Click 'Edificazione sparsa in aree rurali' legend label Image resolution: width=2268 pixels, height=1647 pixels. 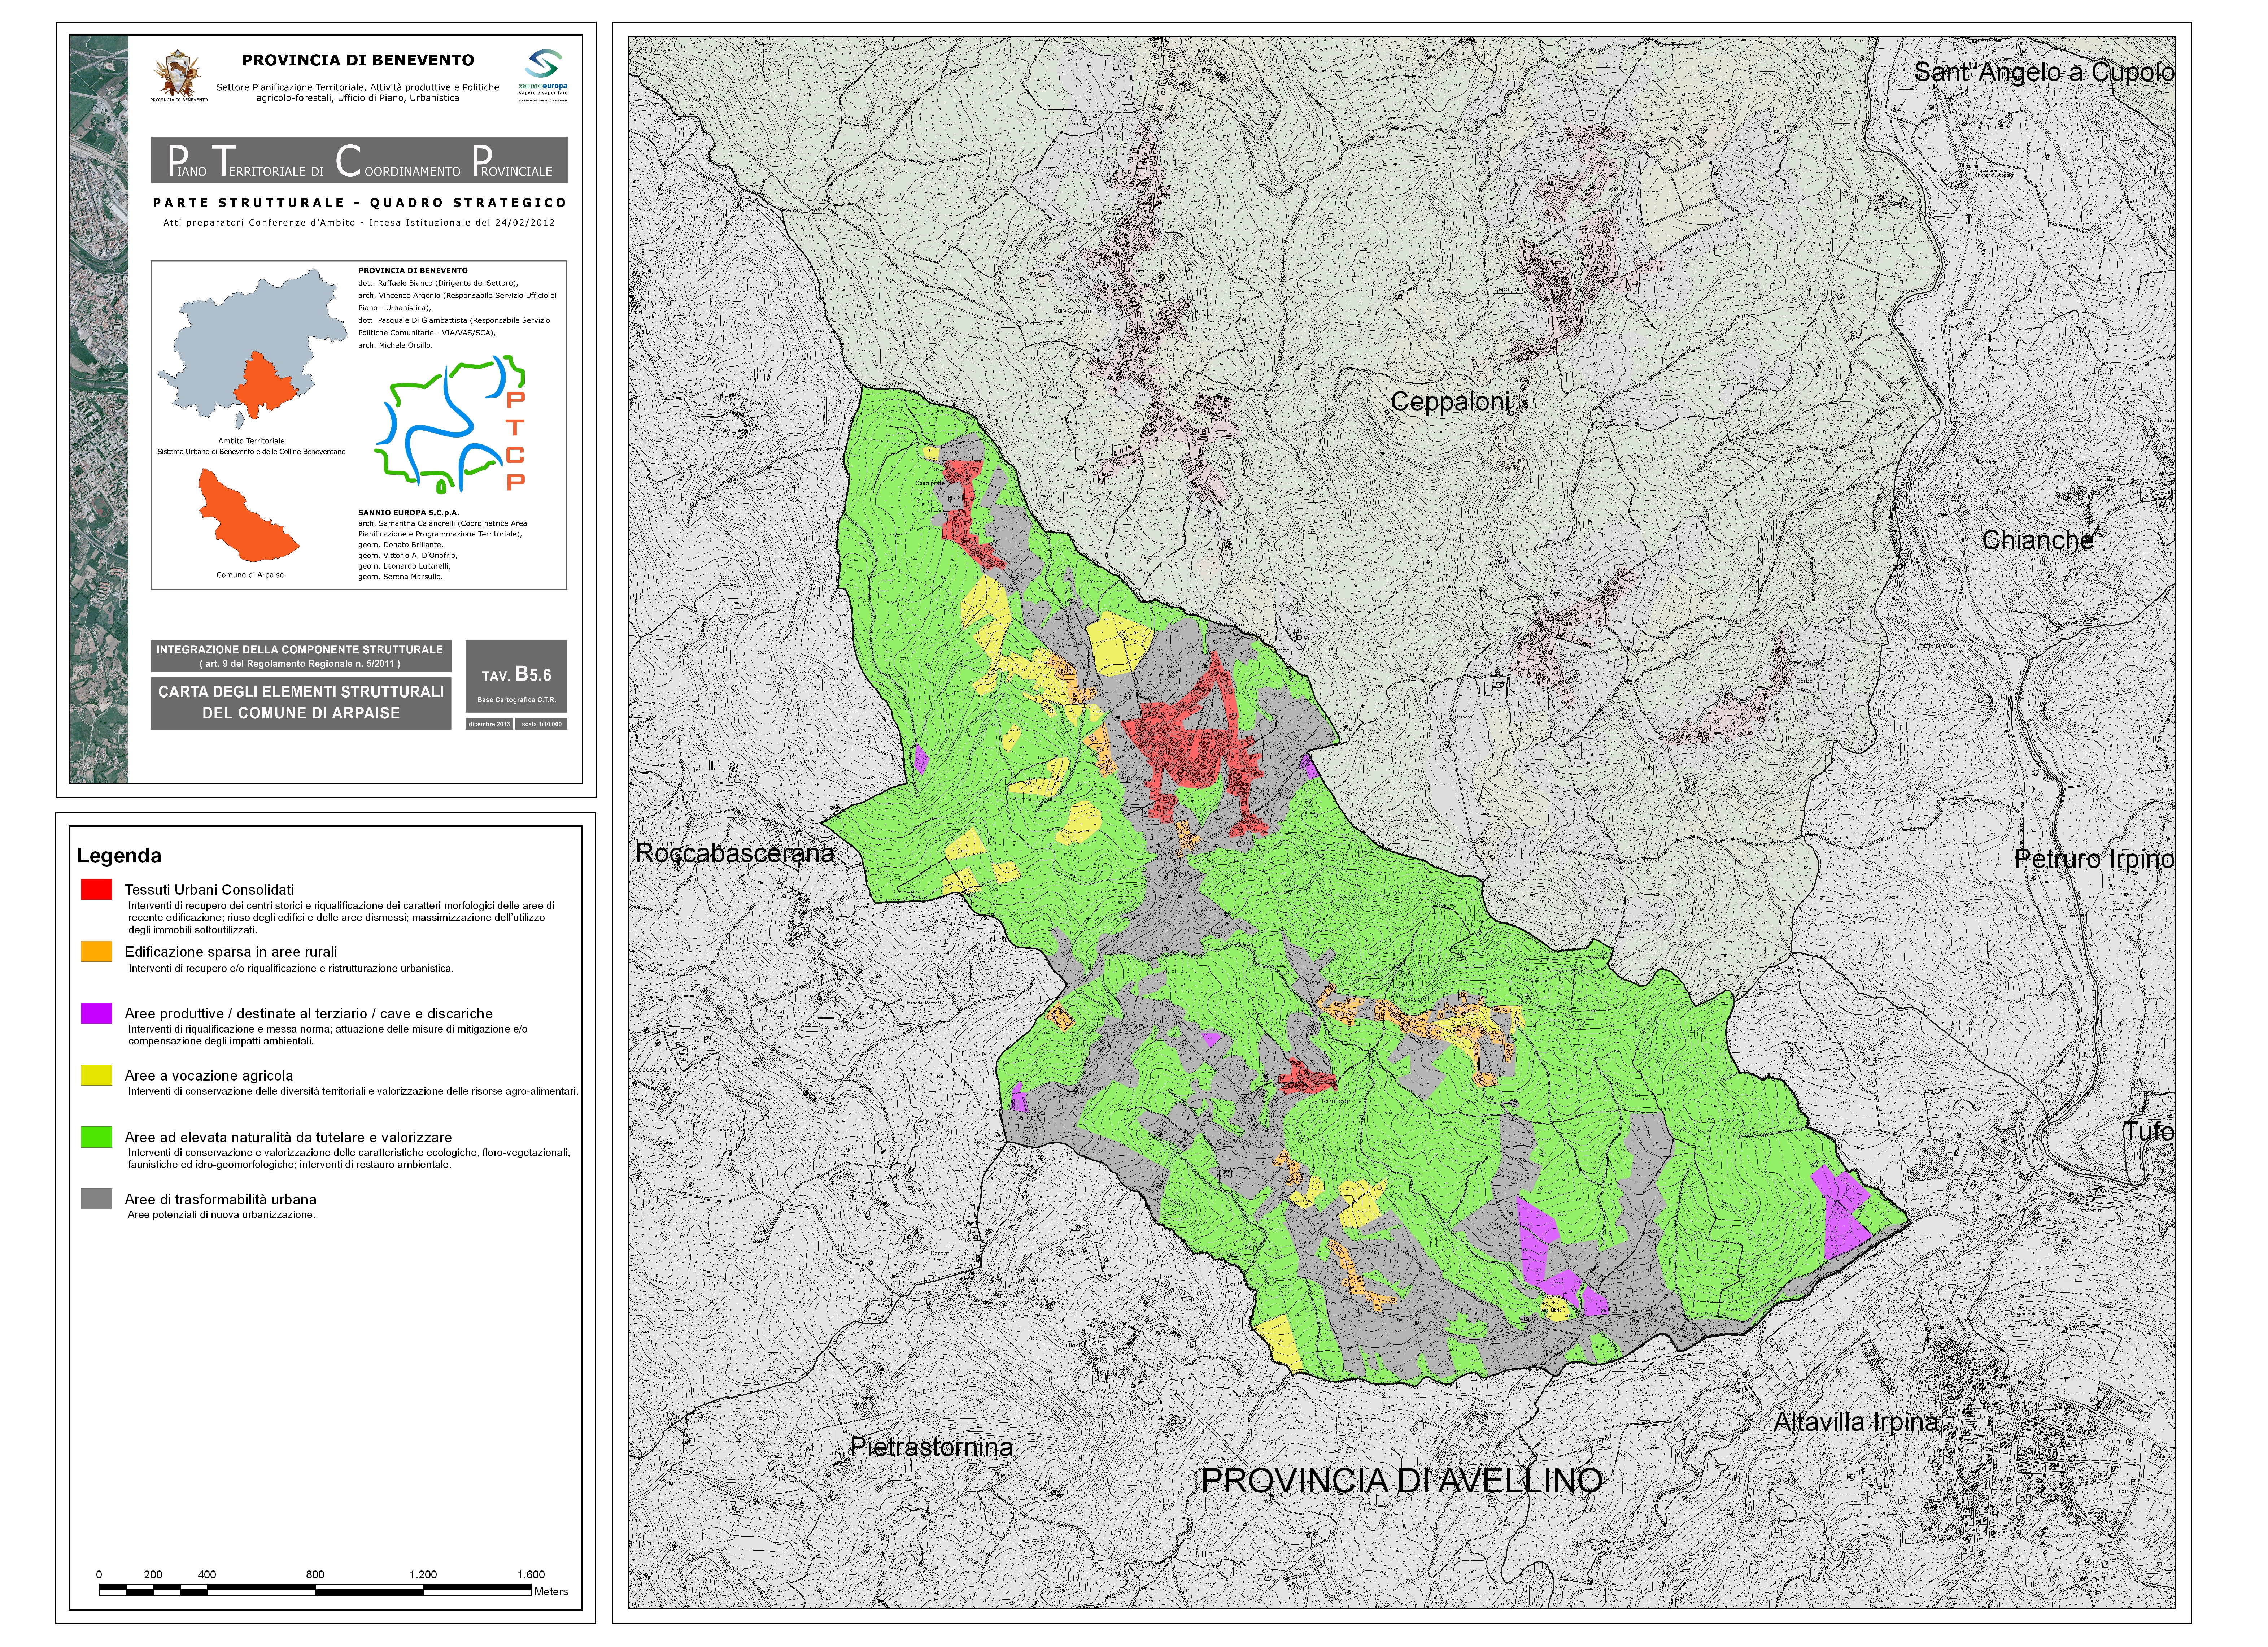[231, 952]
